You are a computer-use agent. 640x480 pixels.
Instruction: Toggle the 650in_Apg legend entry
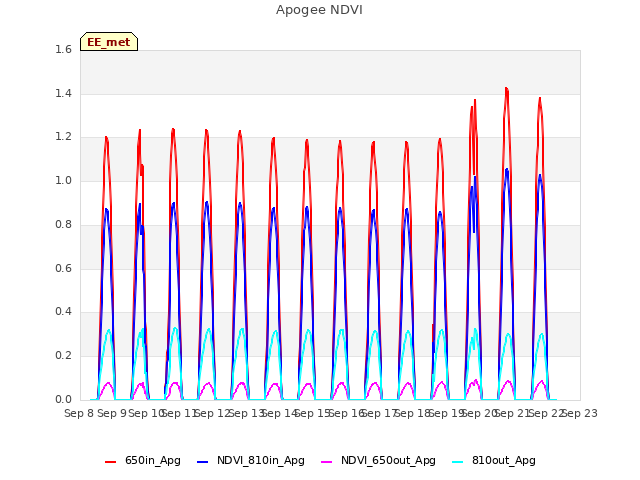pyautogui.click(x=143, y=460)
